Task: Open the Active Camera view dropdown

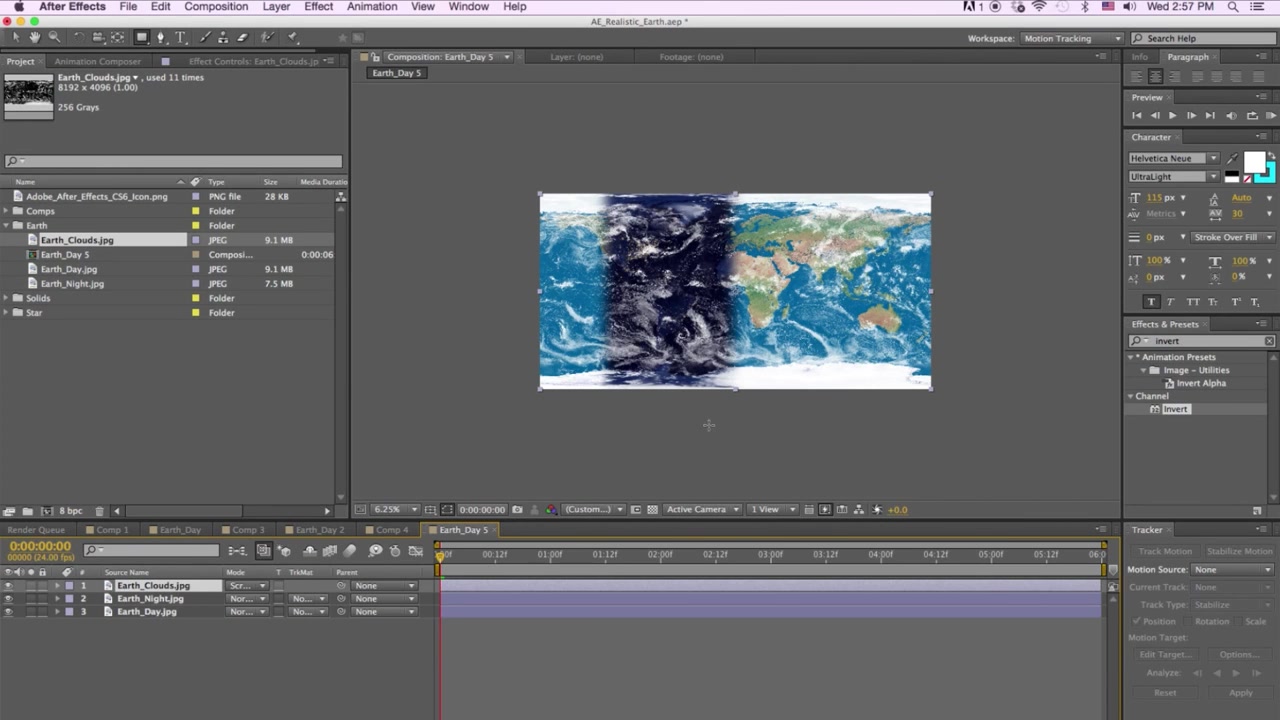Action: pyautogui.click(x=700, y=509)
